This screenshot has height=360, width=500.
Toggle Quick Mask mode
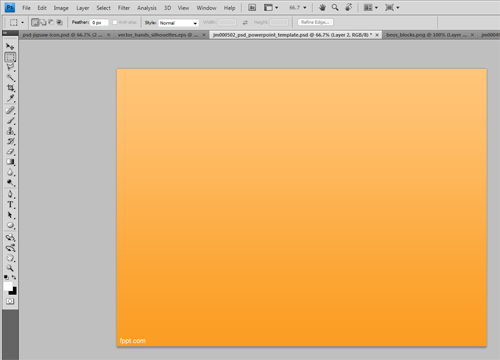tap(10, 301)
